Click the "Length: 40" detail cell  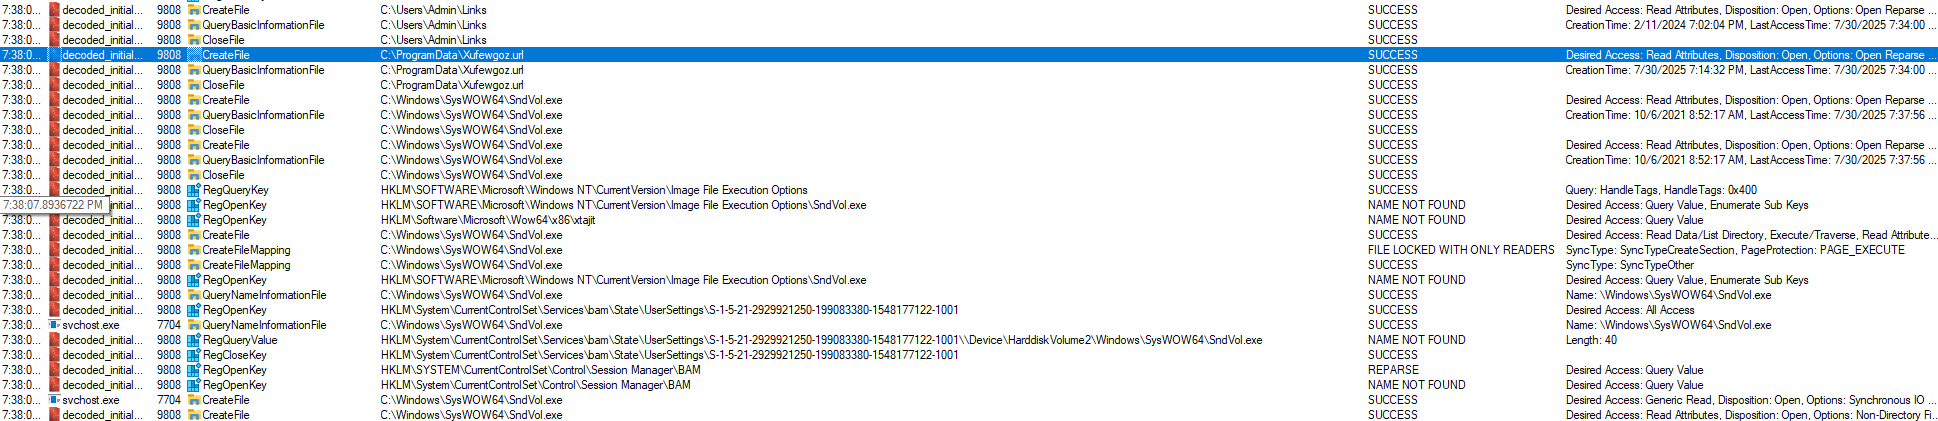coord(1591,340)
